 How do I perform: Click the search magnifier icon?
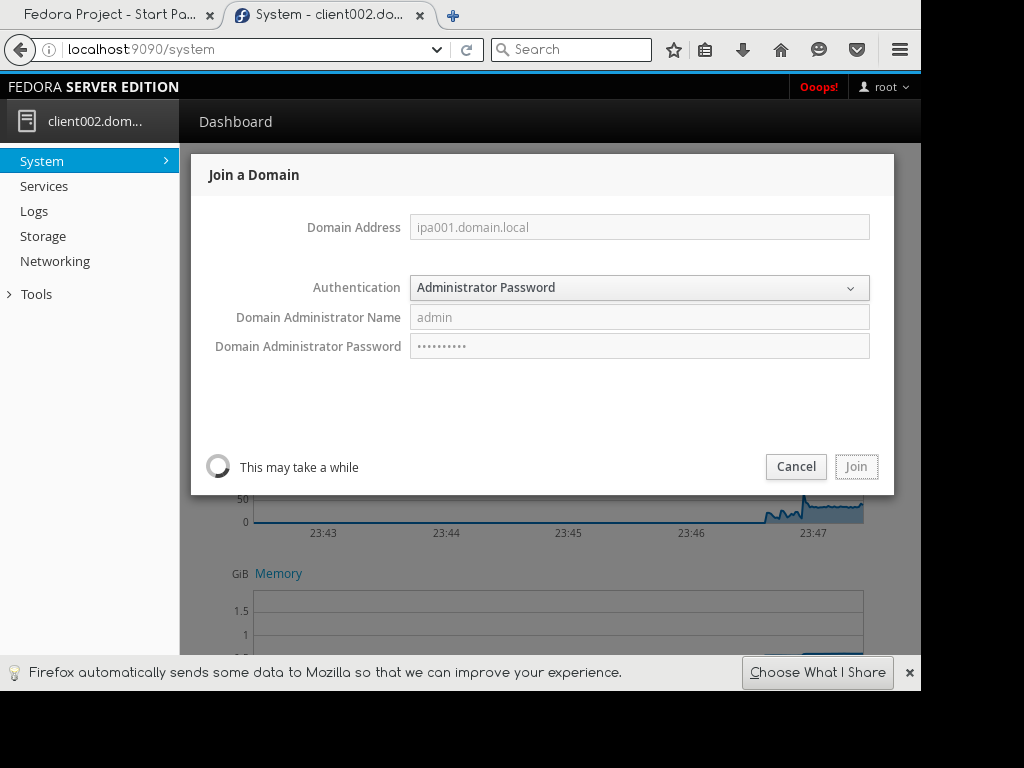point(502,50)
